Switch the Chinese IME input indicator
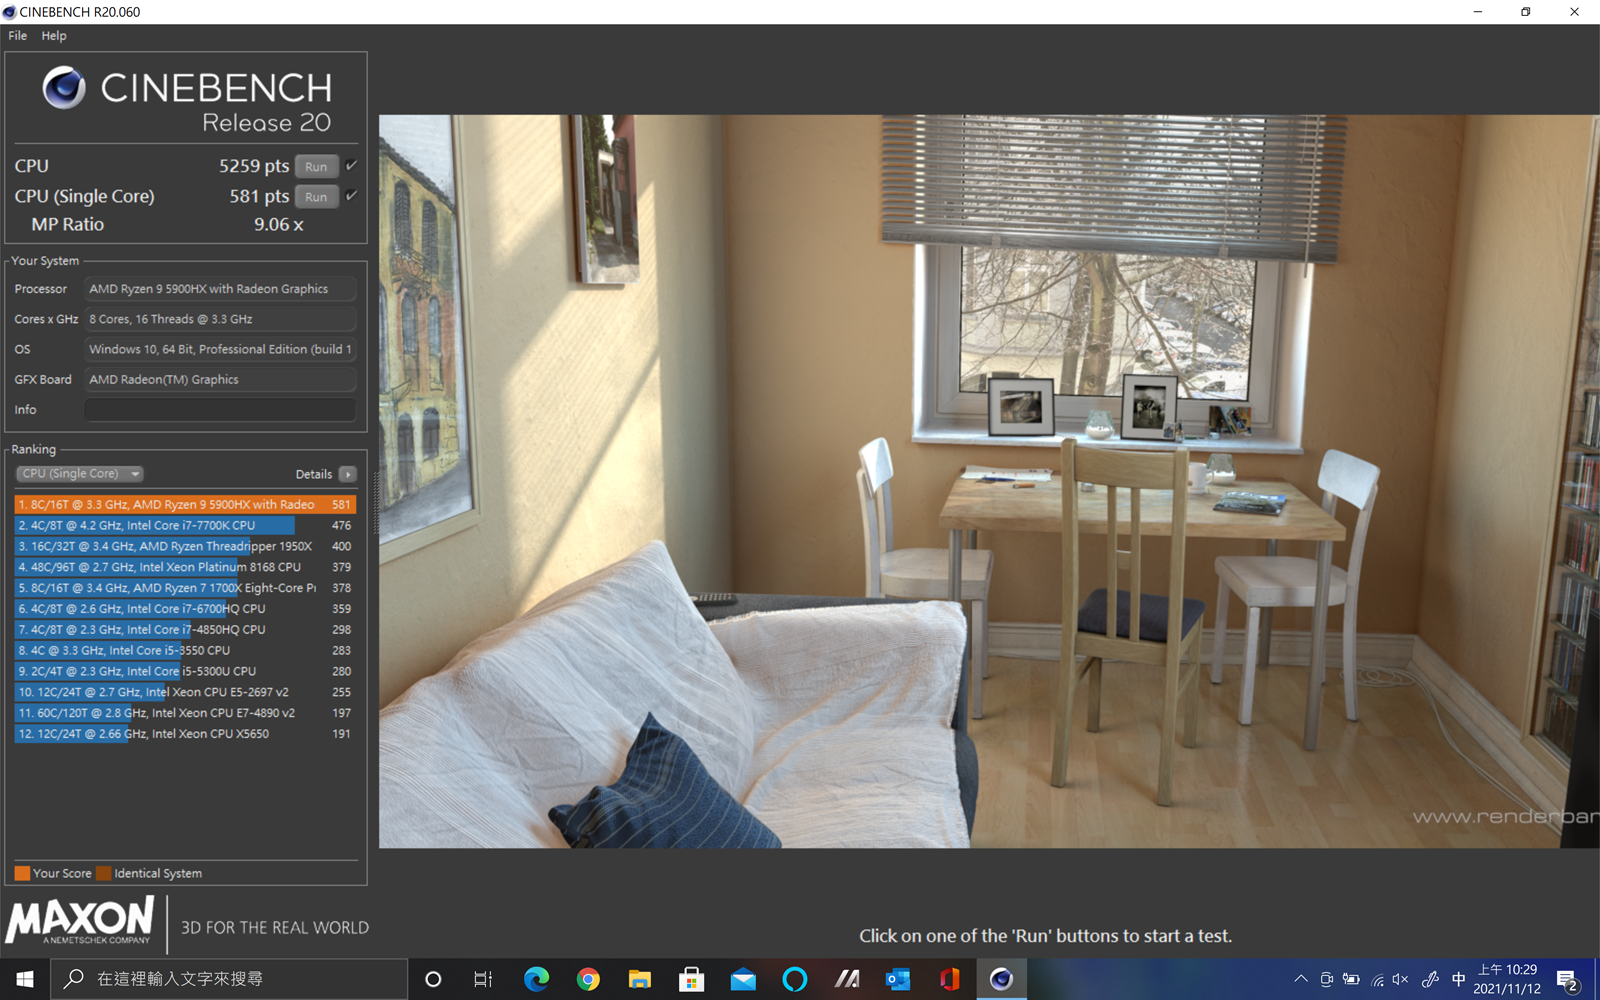Screen dimensions: 1600x1000 tap(1459, 979)
